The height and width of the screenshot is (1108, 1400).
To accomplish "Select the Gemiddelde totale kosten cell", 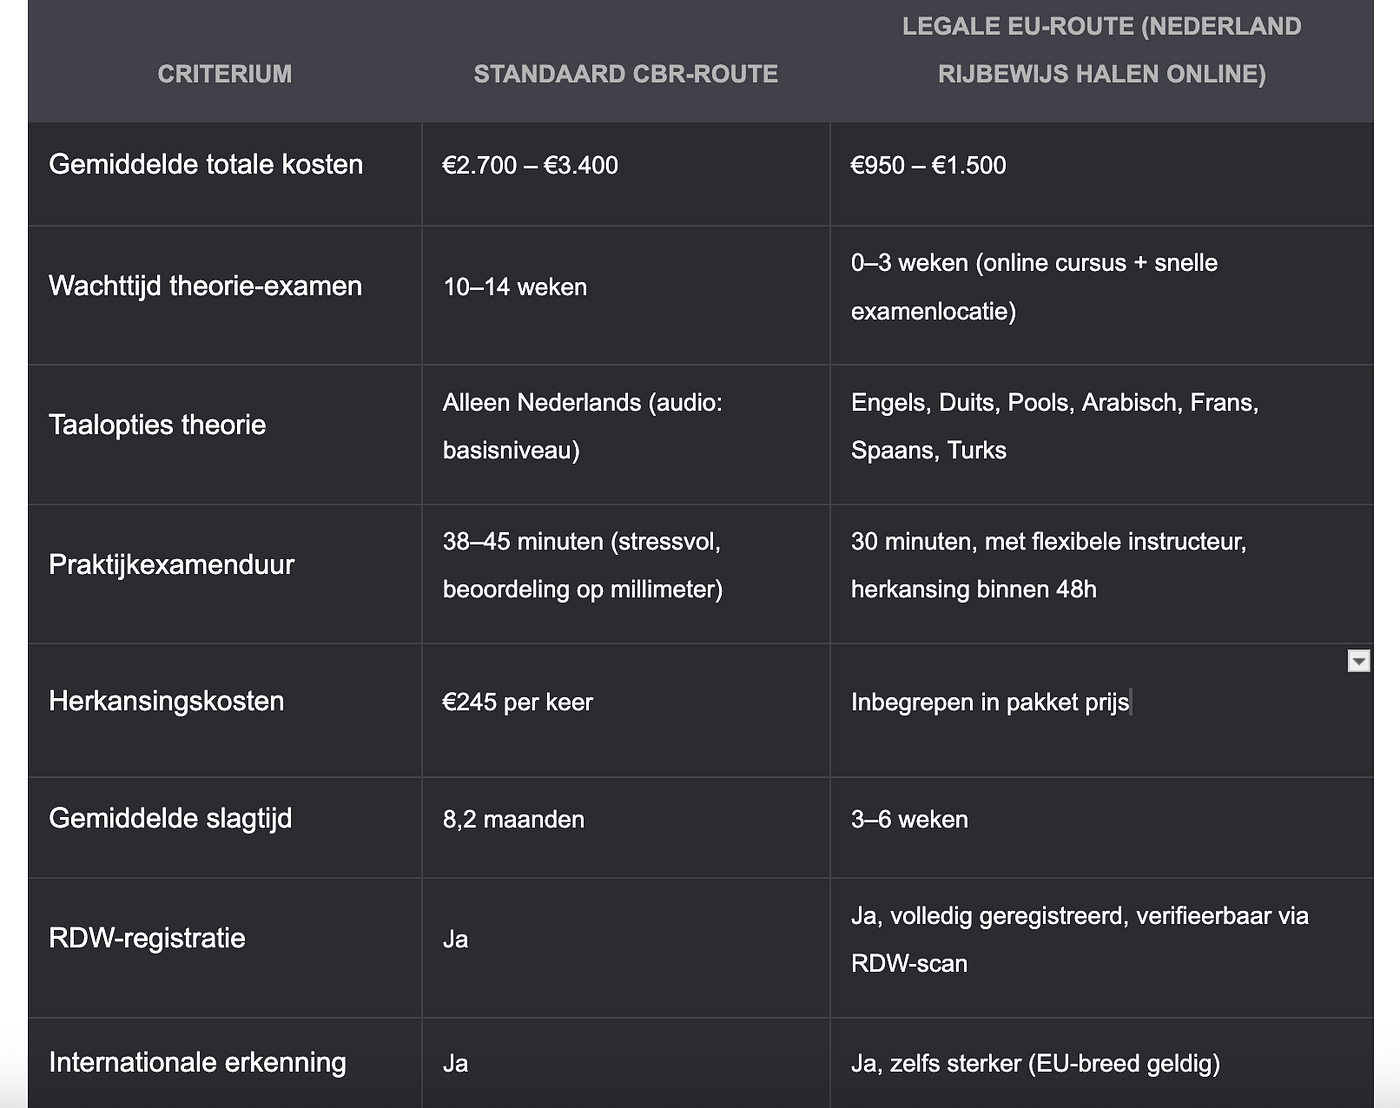I will pos(206,165).
